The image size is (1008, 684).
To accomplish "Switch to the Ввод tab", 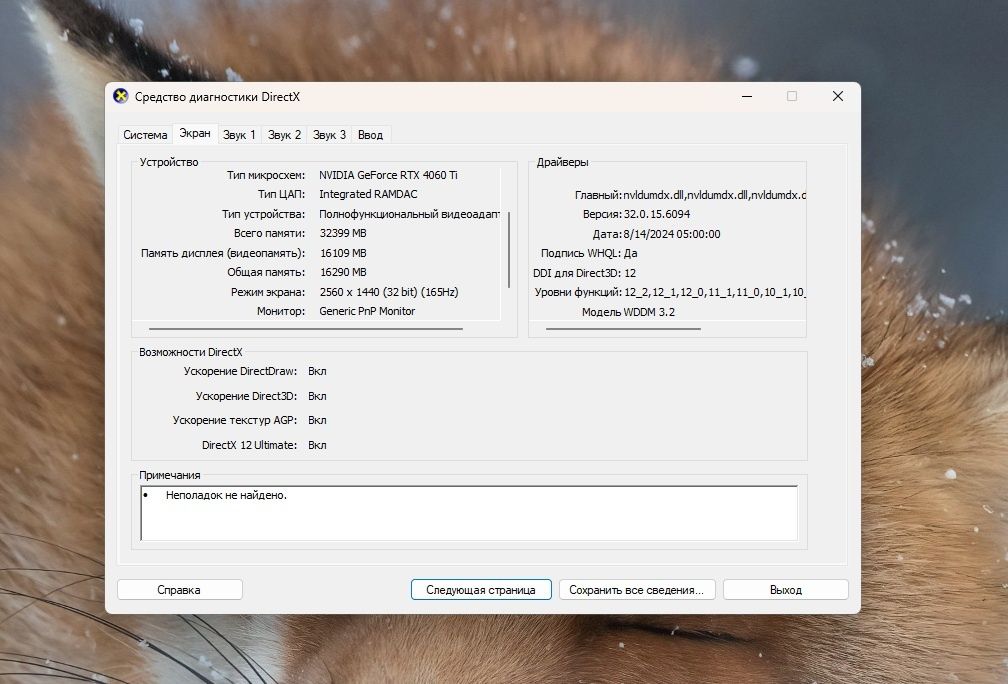I will coord(370,135).
